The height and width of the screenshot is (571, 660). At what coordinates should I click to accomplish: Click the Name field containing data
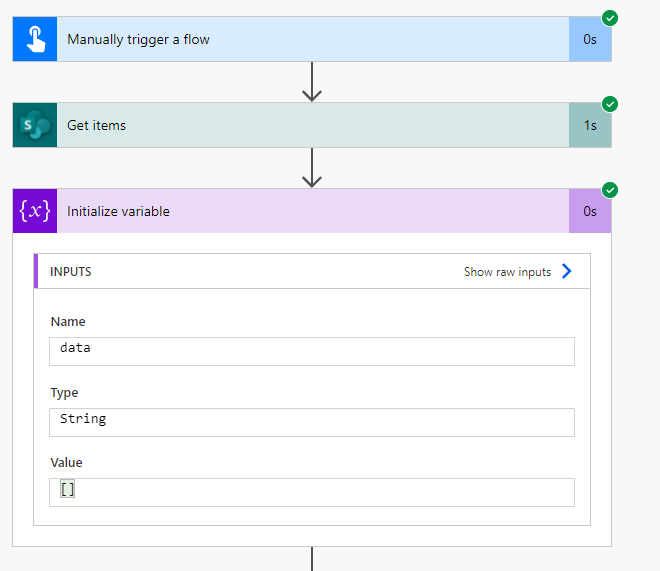[312, 350]
